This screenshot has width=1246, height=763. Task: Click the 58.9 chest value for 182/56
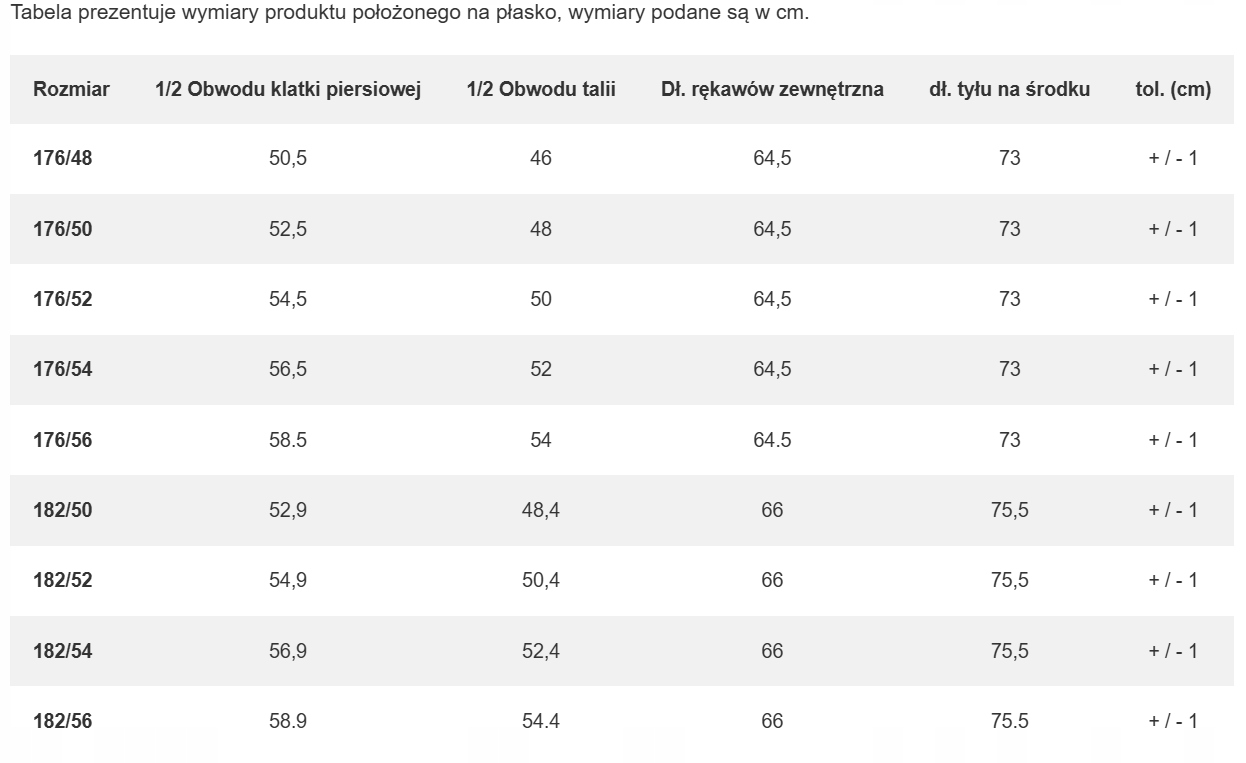288,721
